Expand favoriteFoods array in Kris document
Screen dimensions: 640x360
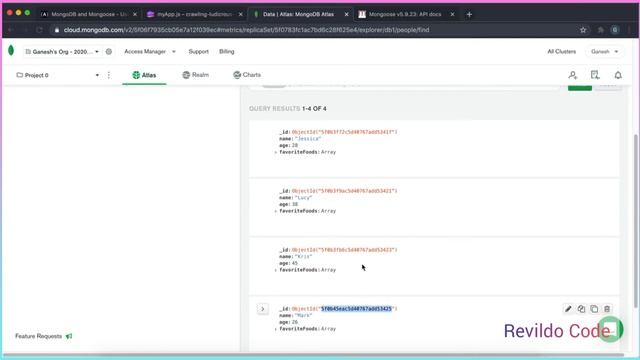click(x=276, y=270)
